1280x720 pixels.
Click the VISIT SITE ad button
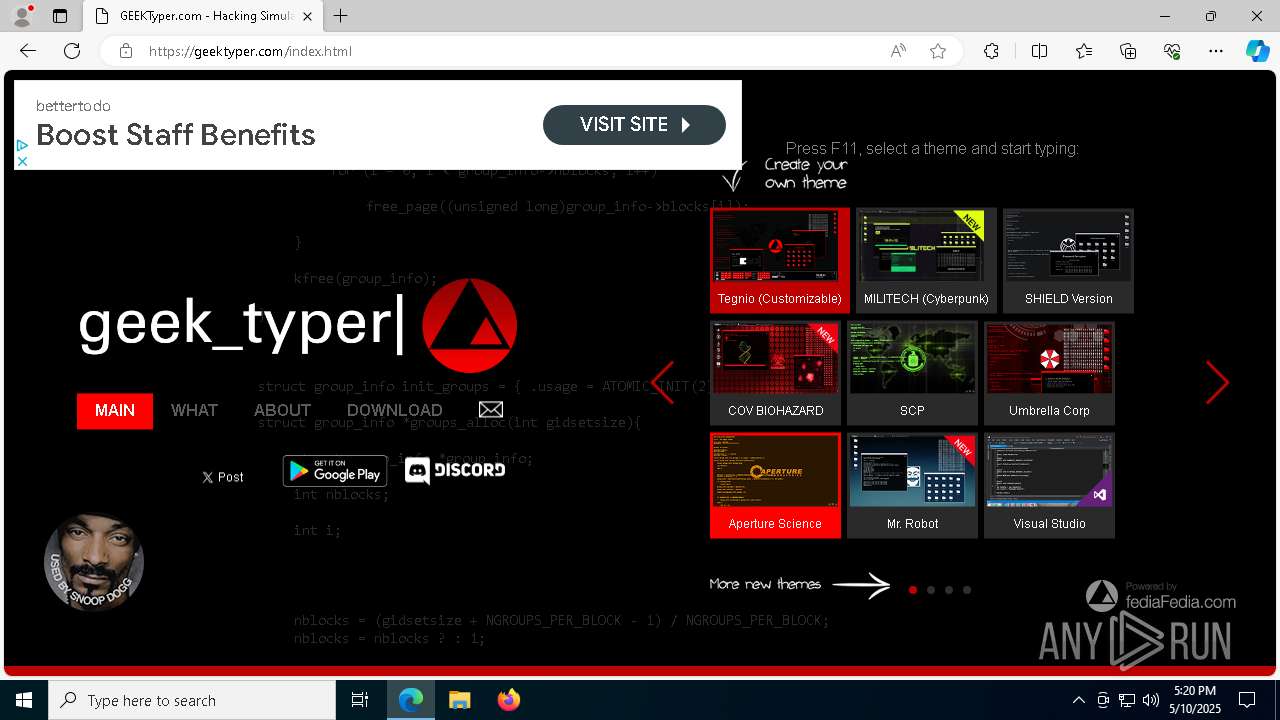[x=634, y=125]
